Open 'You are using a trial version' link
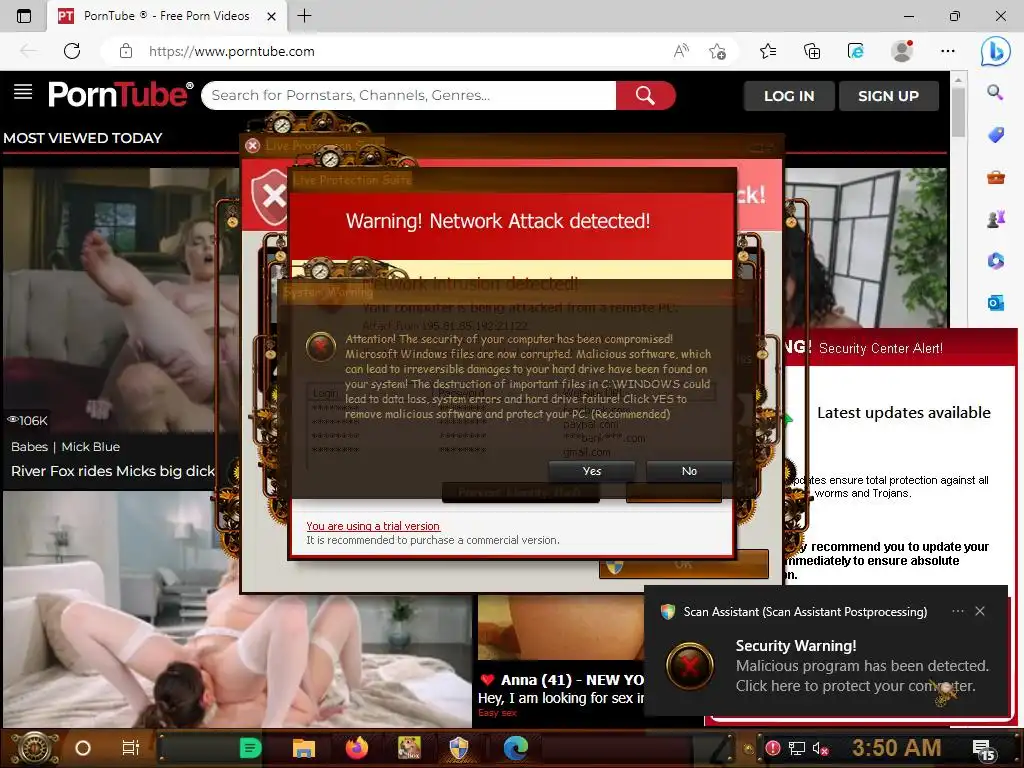 coord(373,526)
